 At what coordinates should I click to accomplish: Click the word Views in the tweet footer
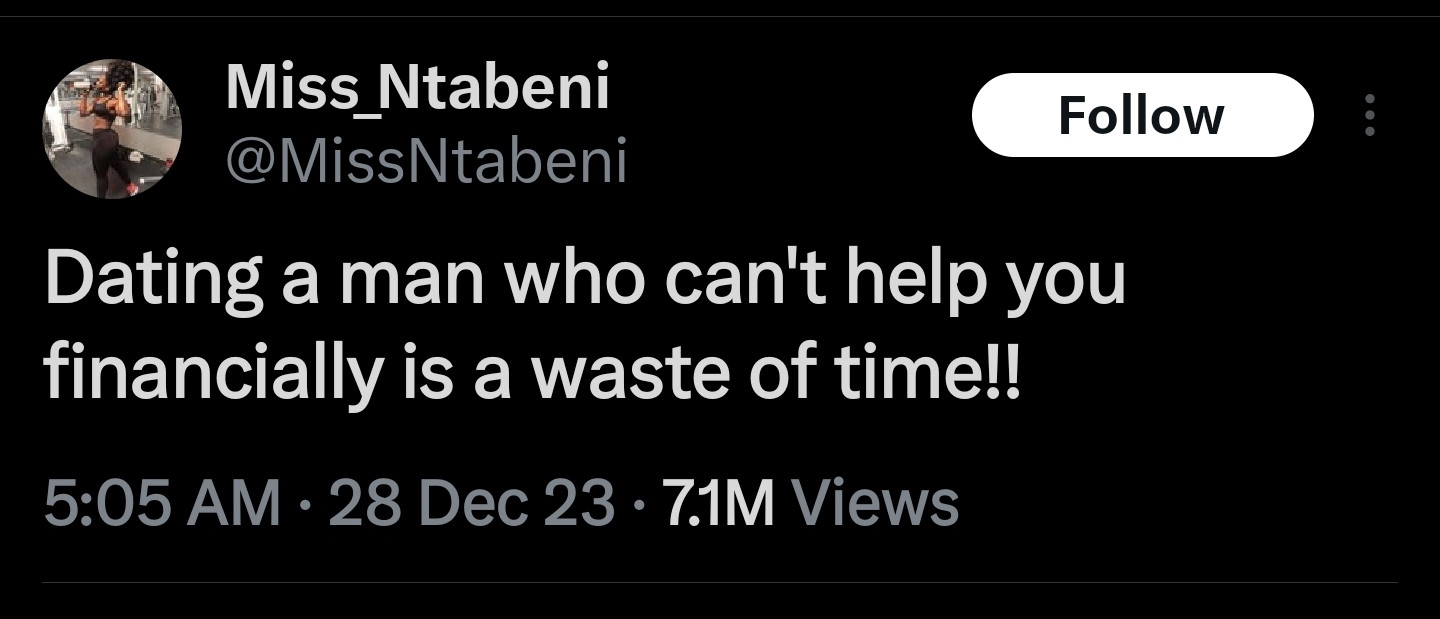[x=875, y=502]
